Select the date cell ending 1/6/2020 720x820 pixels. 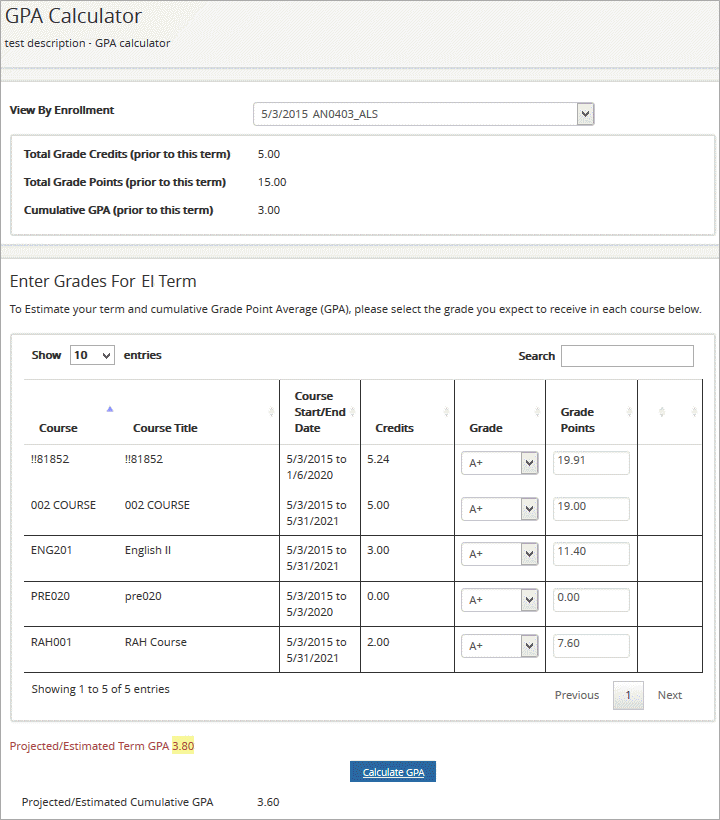pos(316,467)
